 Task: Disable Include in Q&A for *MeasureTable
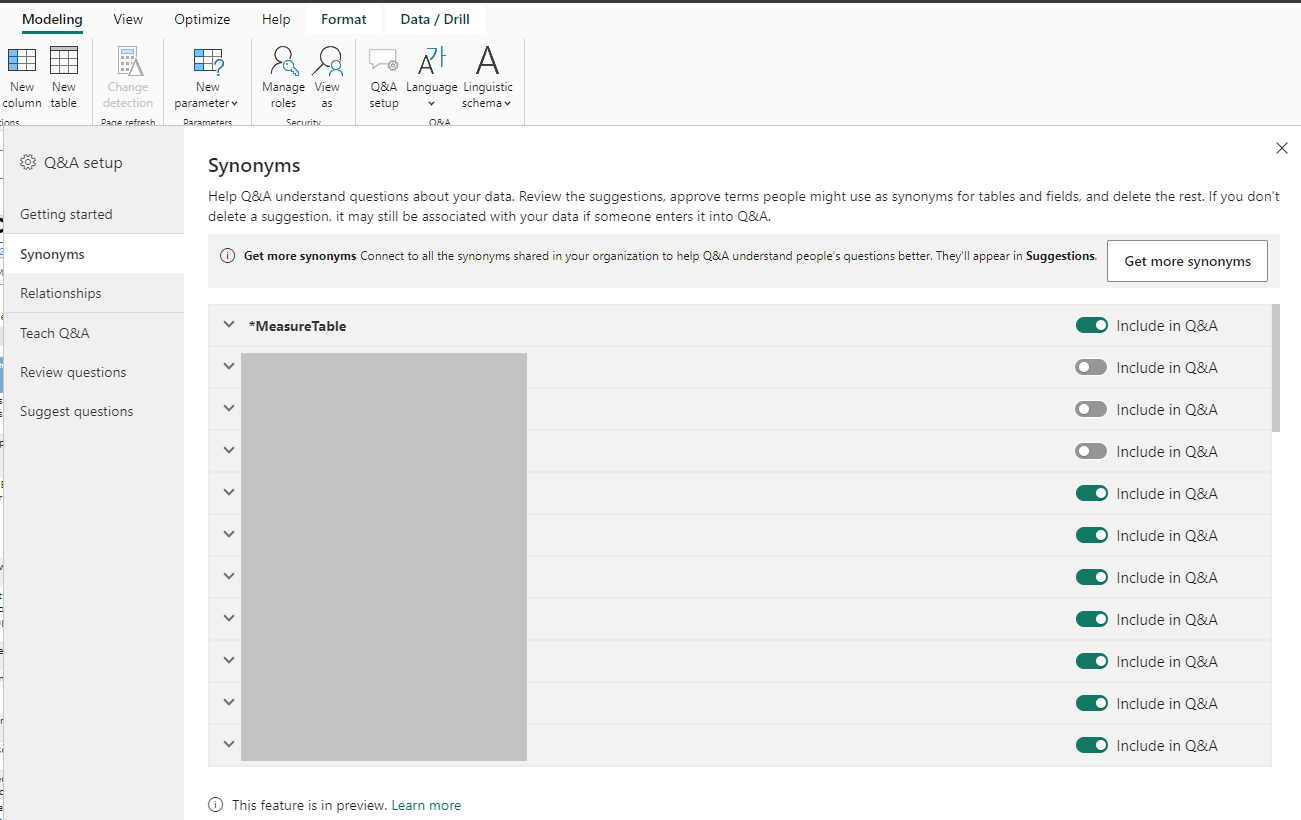click(1092, 325)
